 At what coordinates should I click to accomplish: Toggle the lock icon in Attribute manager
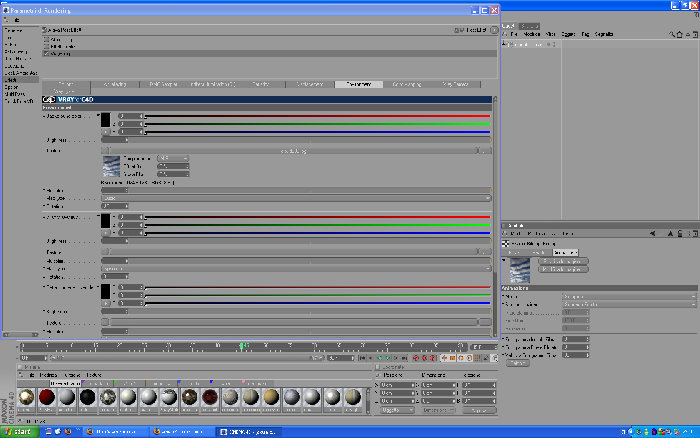click(x=679, y=234)
